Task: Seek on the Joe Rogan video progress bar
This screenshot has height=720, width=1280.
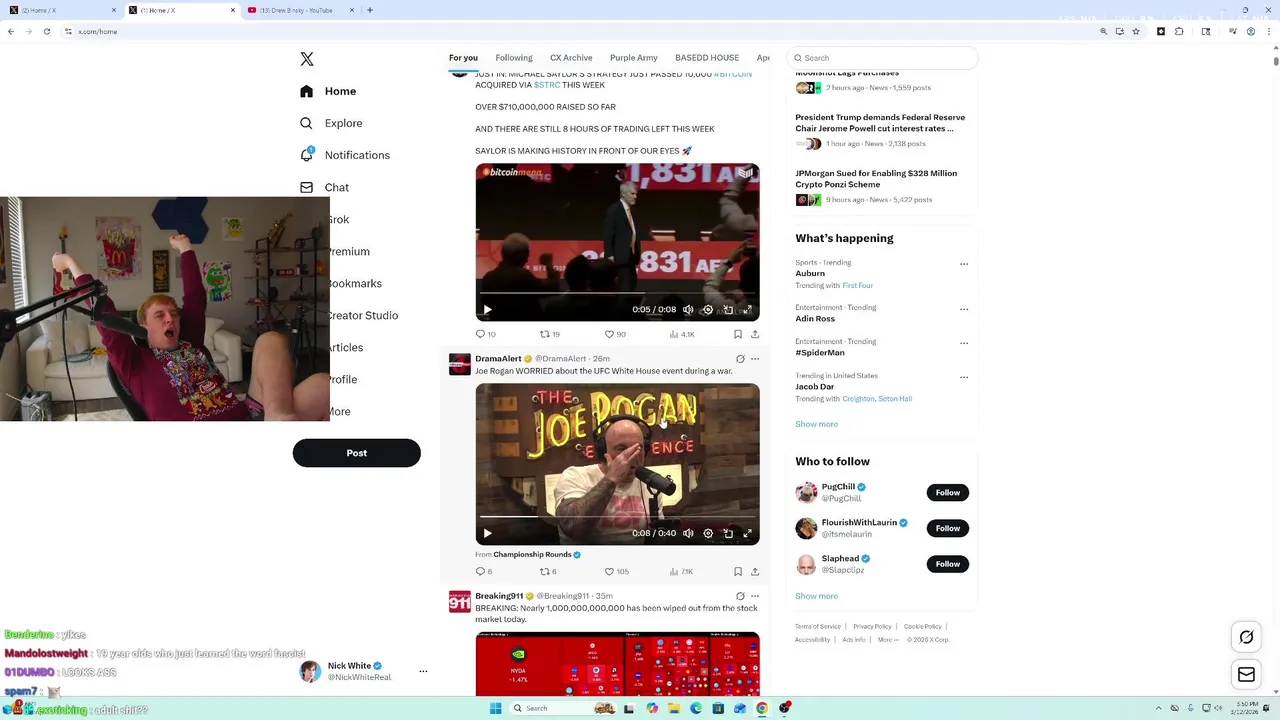Action: [x=617, y=517]
